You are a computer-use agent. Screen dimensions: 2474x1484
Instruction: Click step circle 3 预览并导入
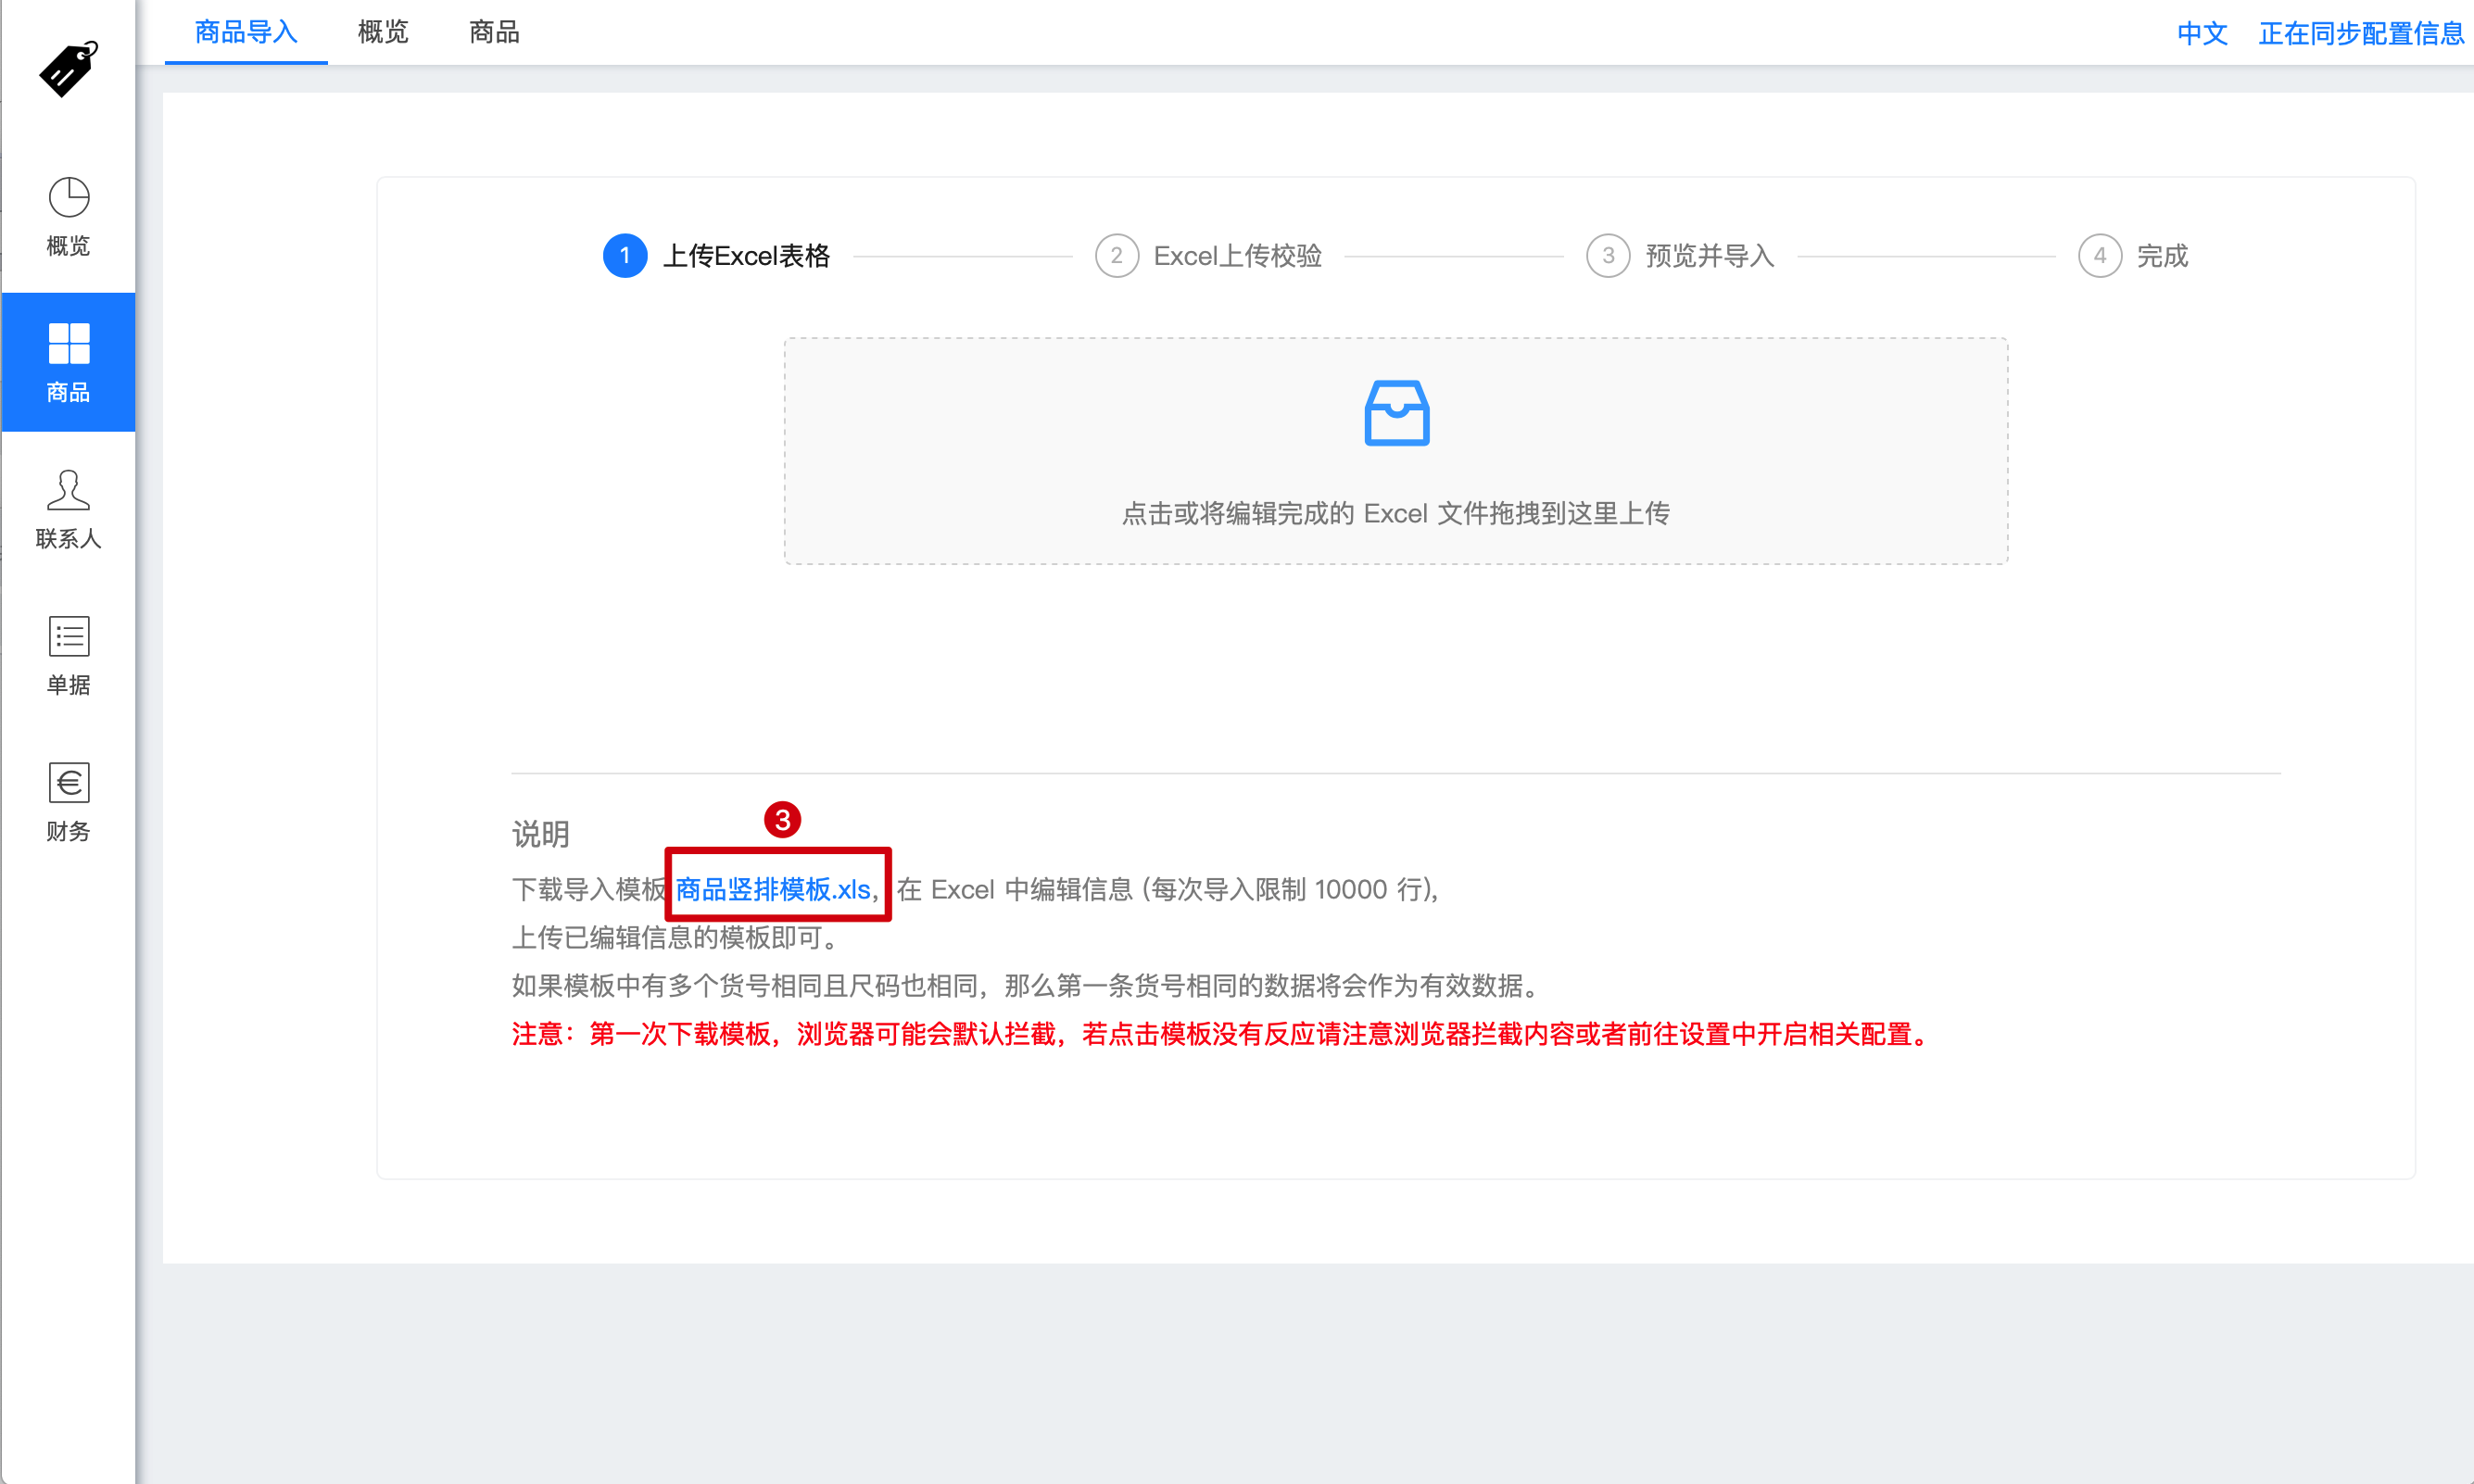[1607, 255]
